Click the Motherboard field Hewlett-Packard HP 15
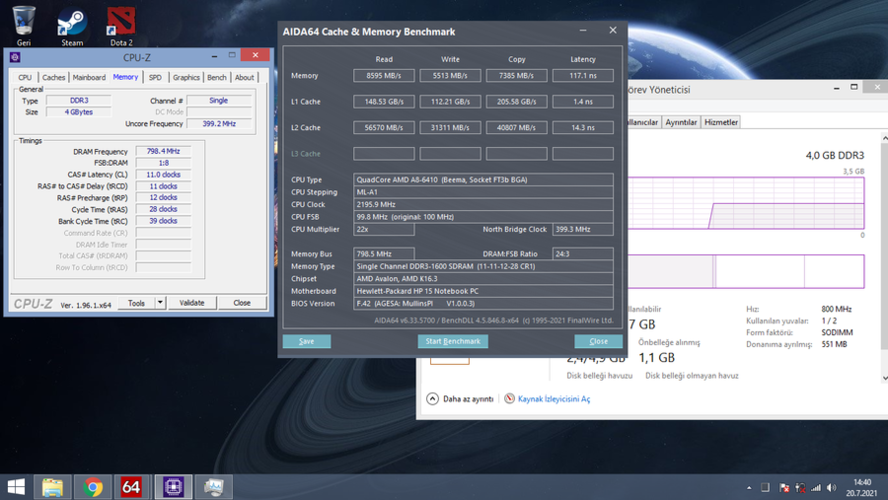Viewport: 888px width, 500px height. tap(483, 291)
